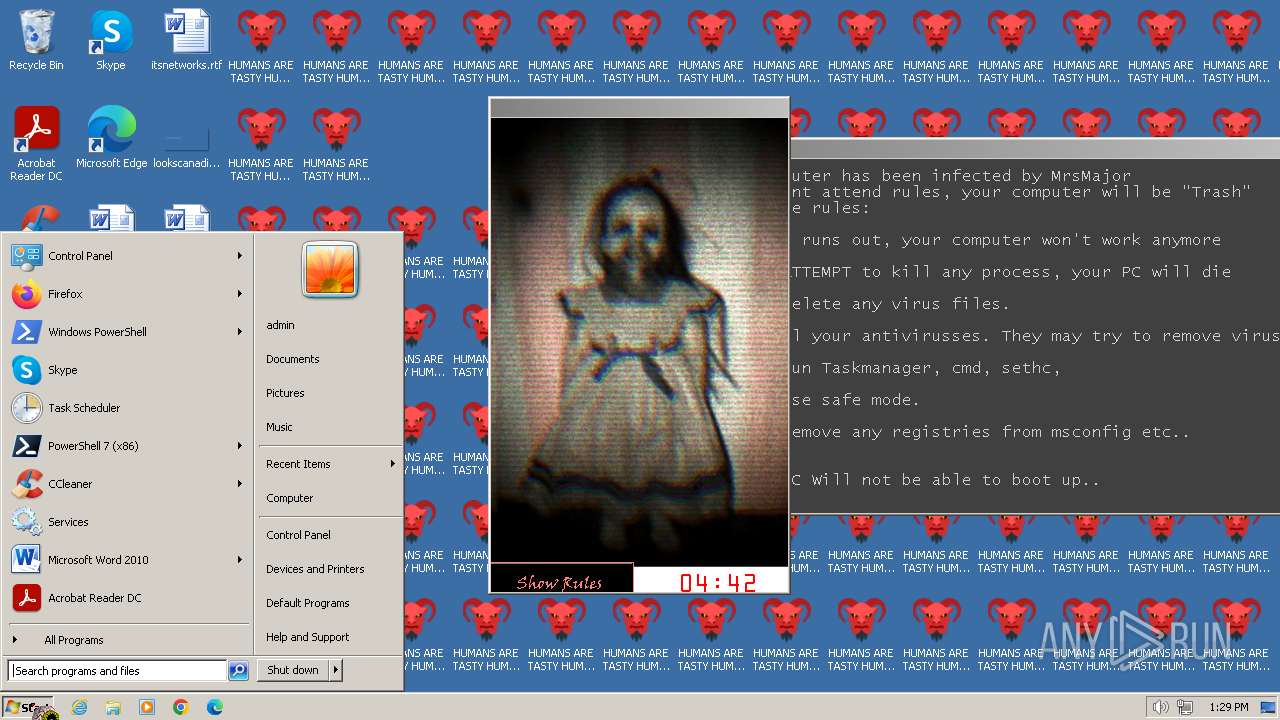Click the search magnifier button
The width and height of the screenshot is (1280, 720).
tap(238, 671)
